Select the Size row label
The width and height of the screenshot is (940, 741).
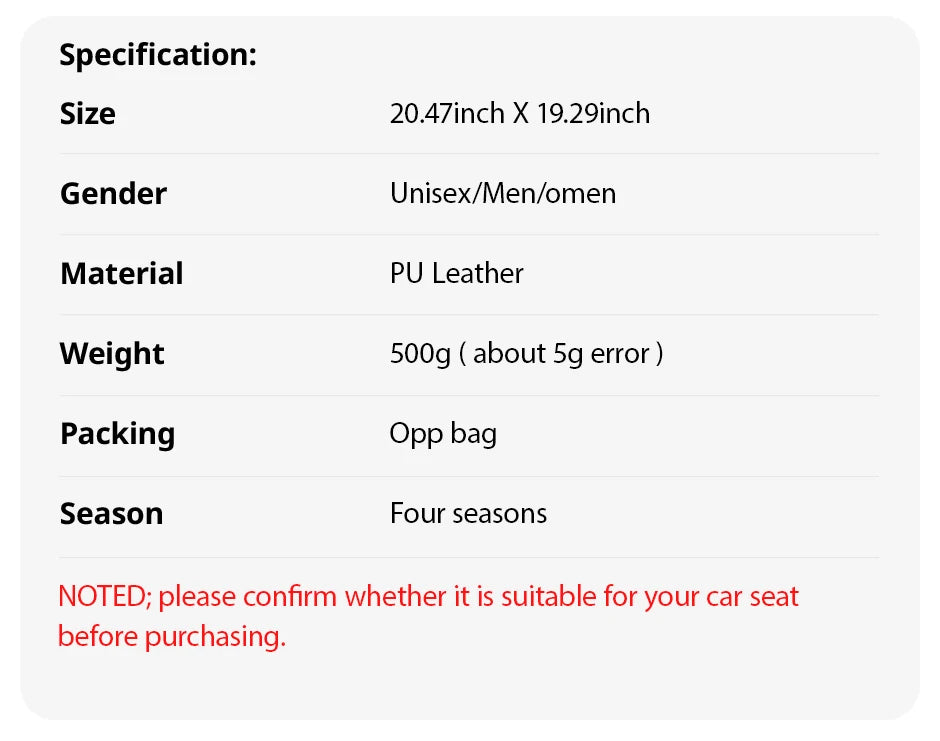(87, 114)
